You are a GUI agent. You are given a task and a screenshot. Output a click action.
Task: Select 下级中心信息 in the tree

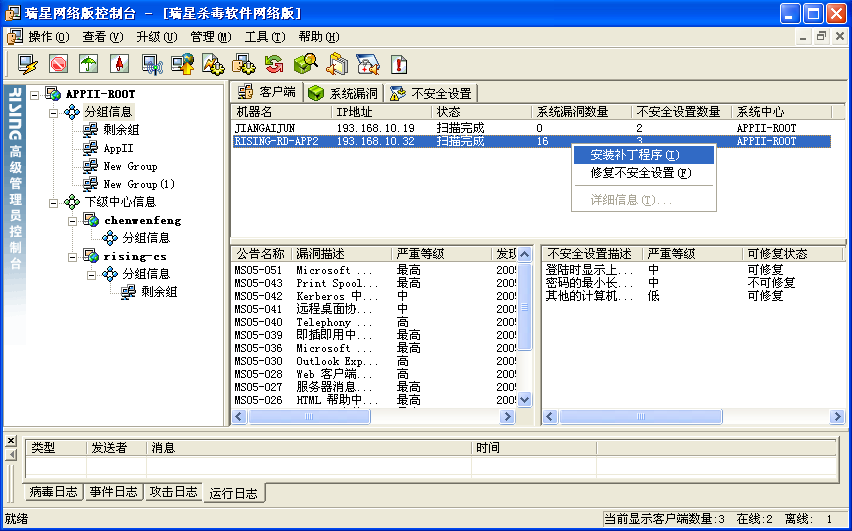point(120,202)
